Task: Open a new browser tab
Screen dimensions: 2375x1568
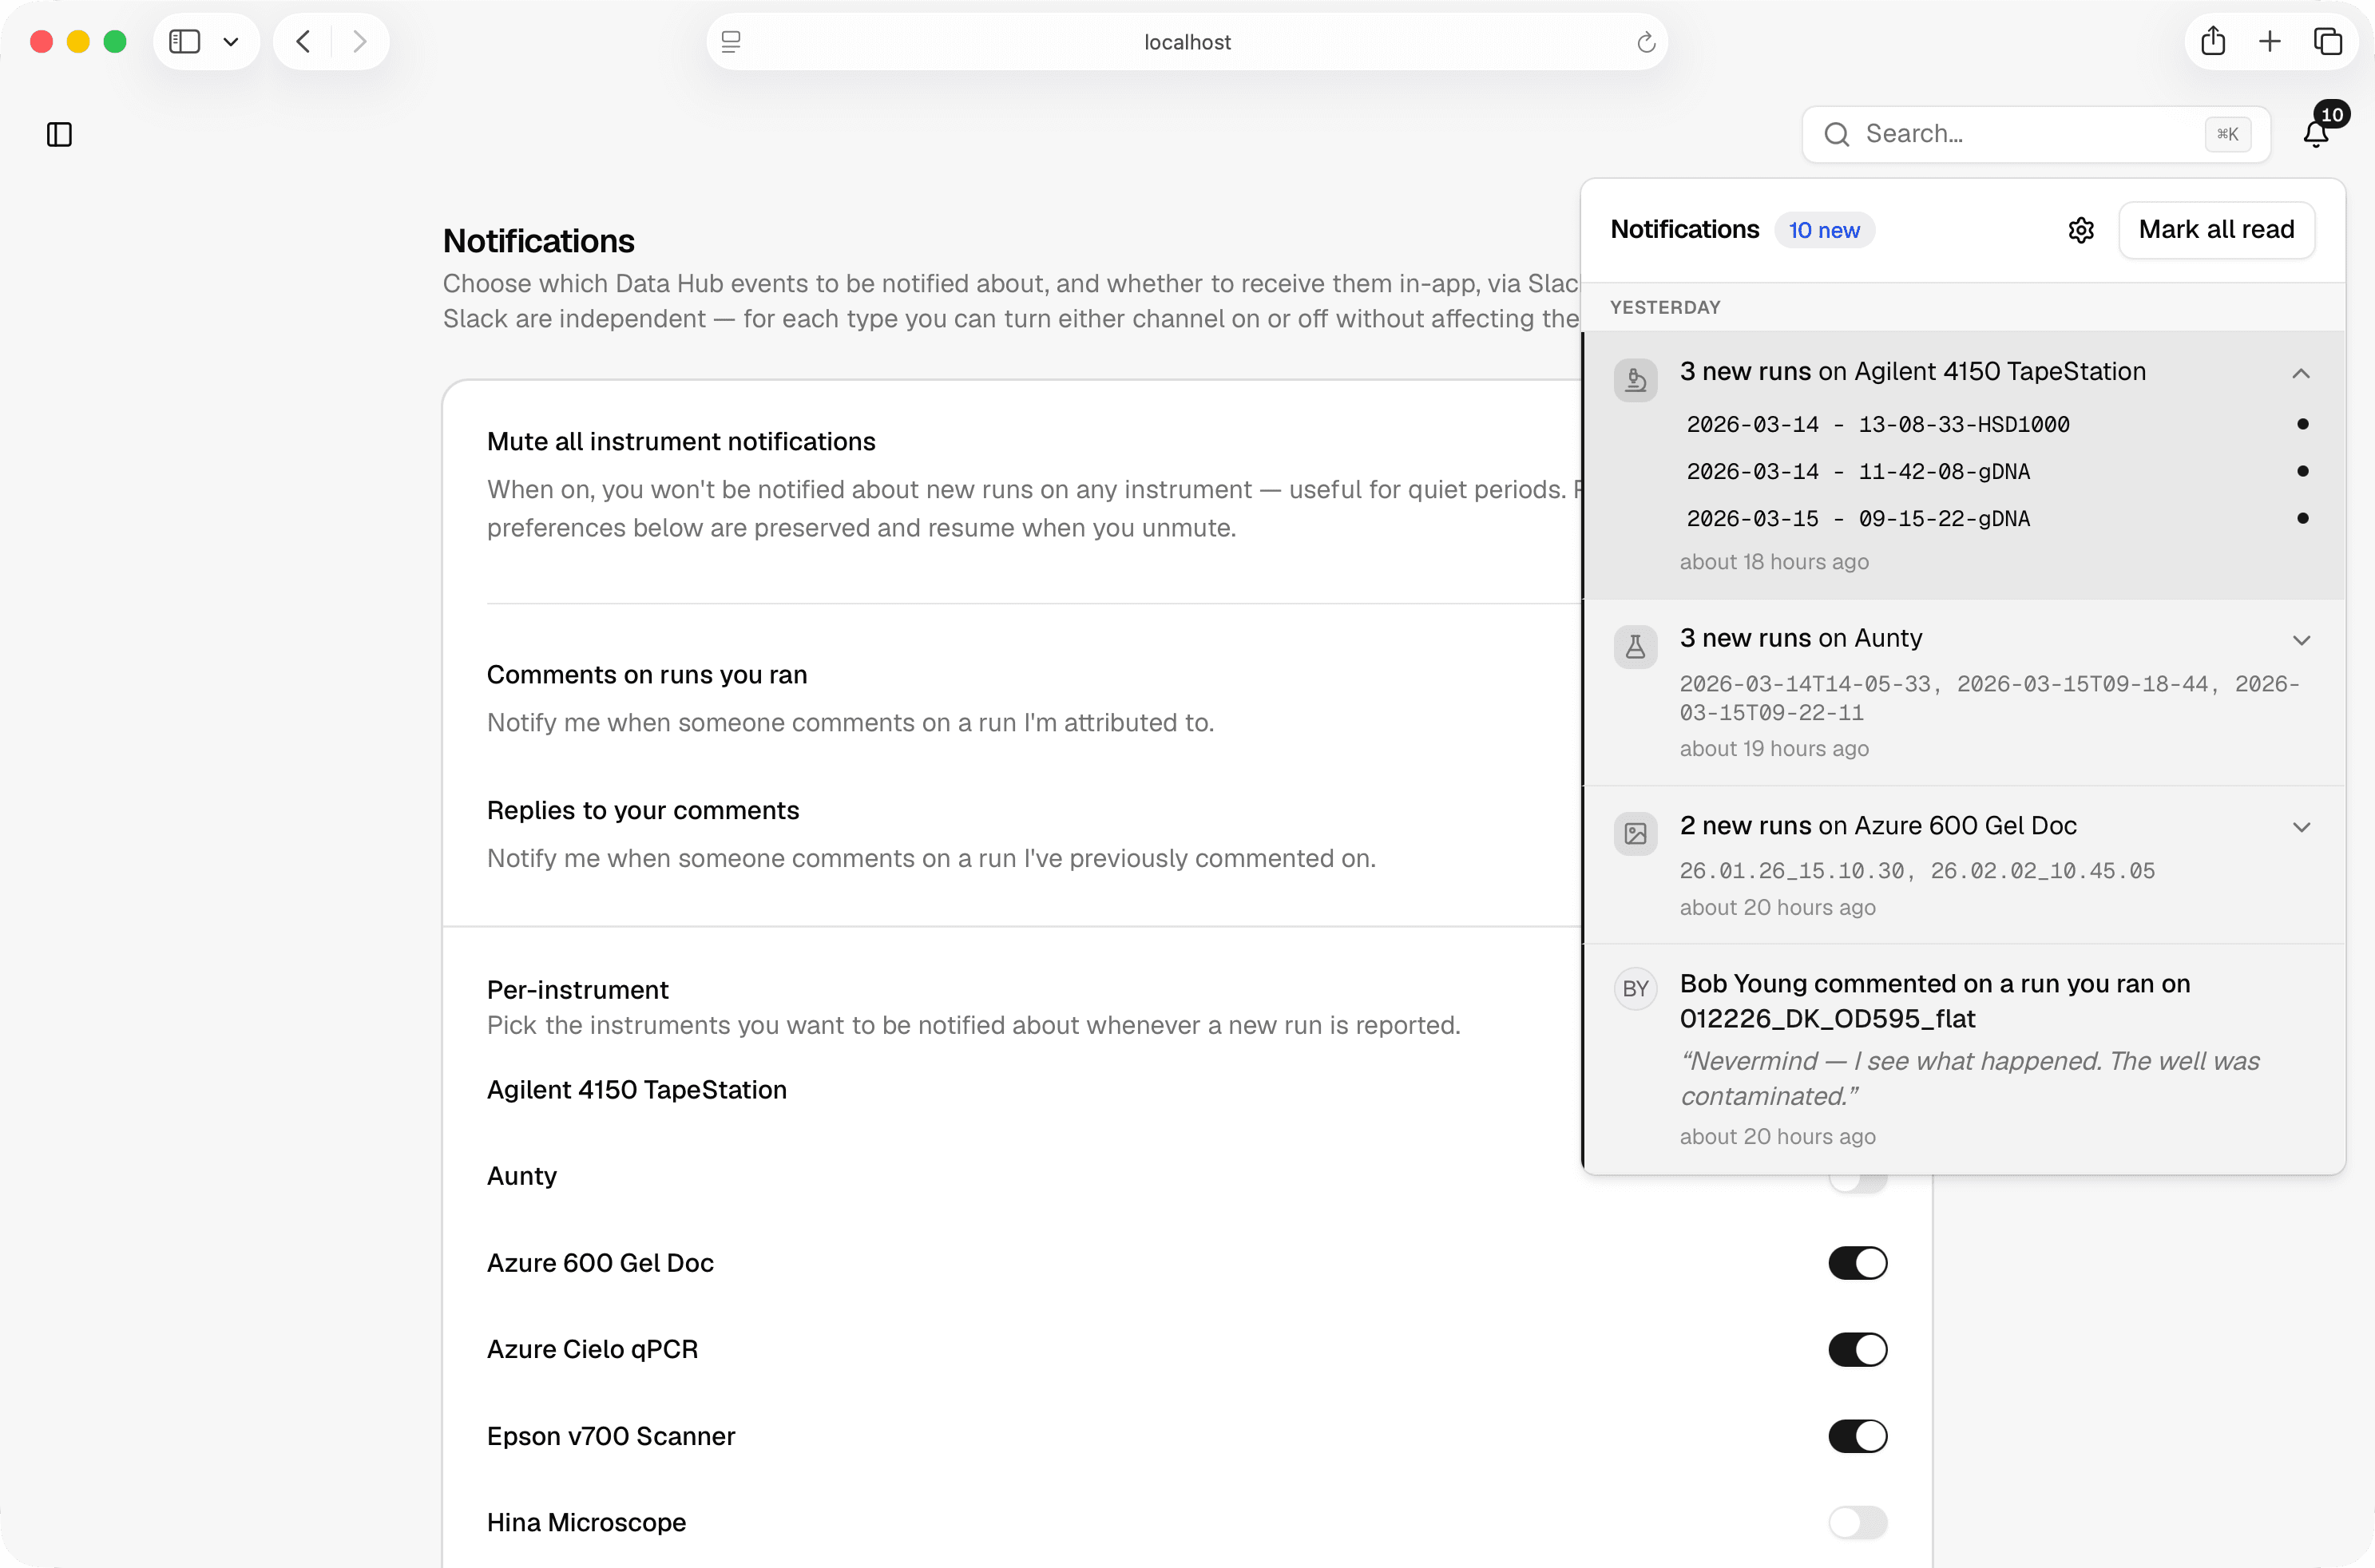Action: [x=2270, y=41]
